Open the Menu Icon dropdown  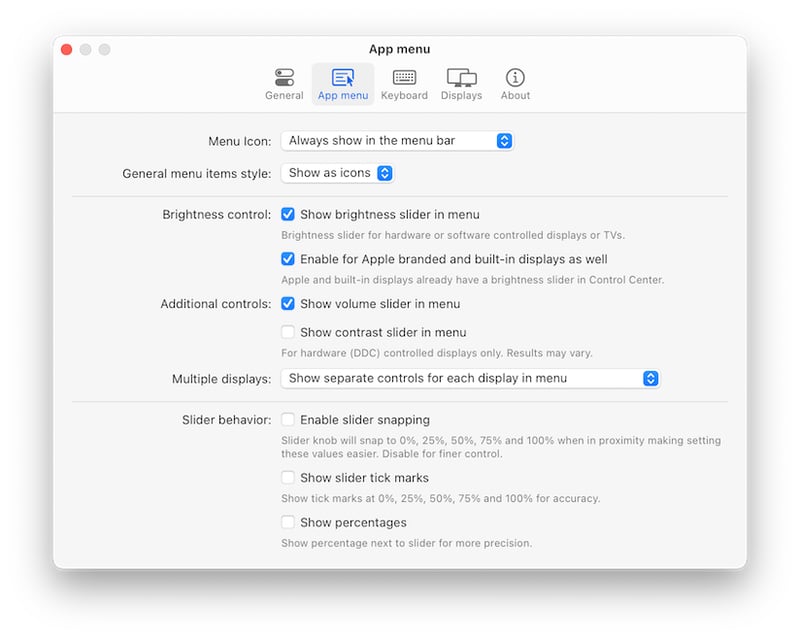coord(397,141)
